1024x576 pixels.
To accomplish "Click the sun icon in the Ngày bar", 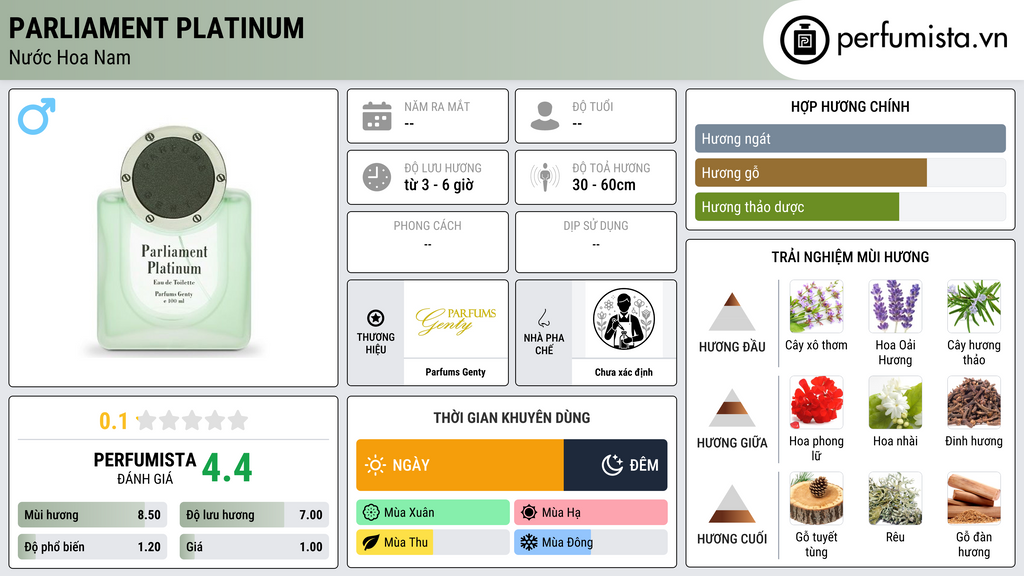I will (x=376, y=465).
